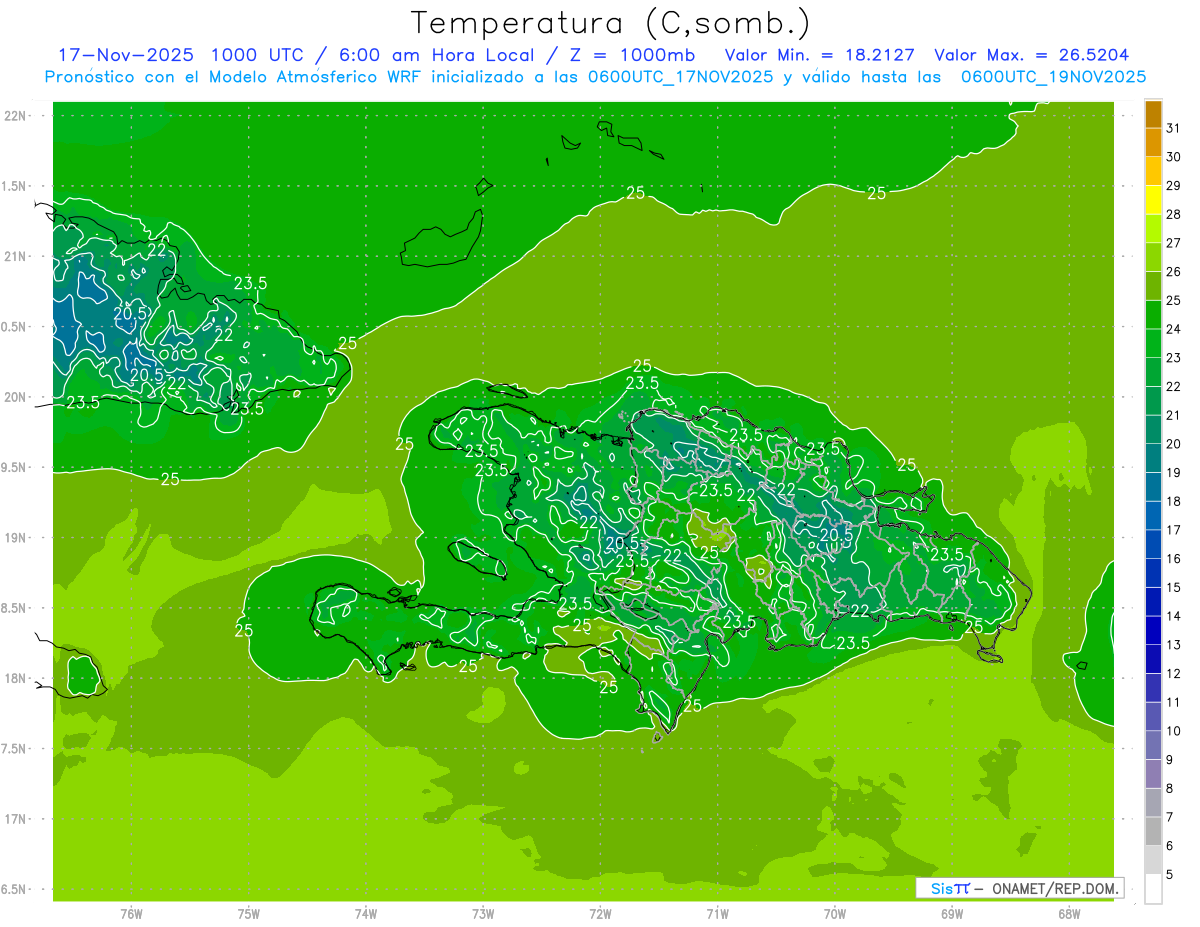Pick the yellow swatch between 28 and 29
Viewport: 1200px width, 927px height.
point(1153,200)
